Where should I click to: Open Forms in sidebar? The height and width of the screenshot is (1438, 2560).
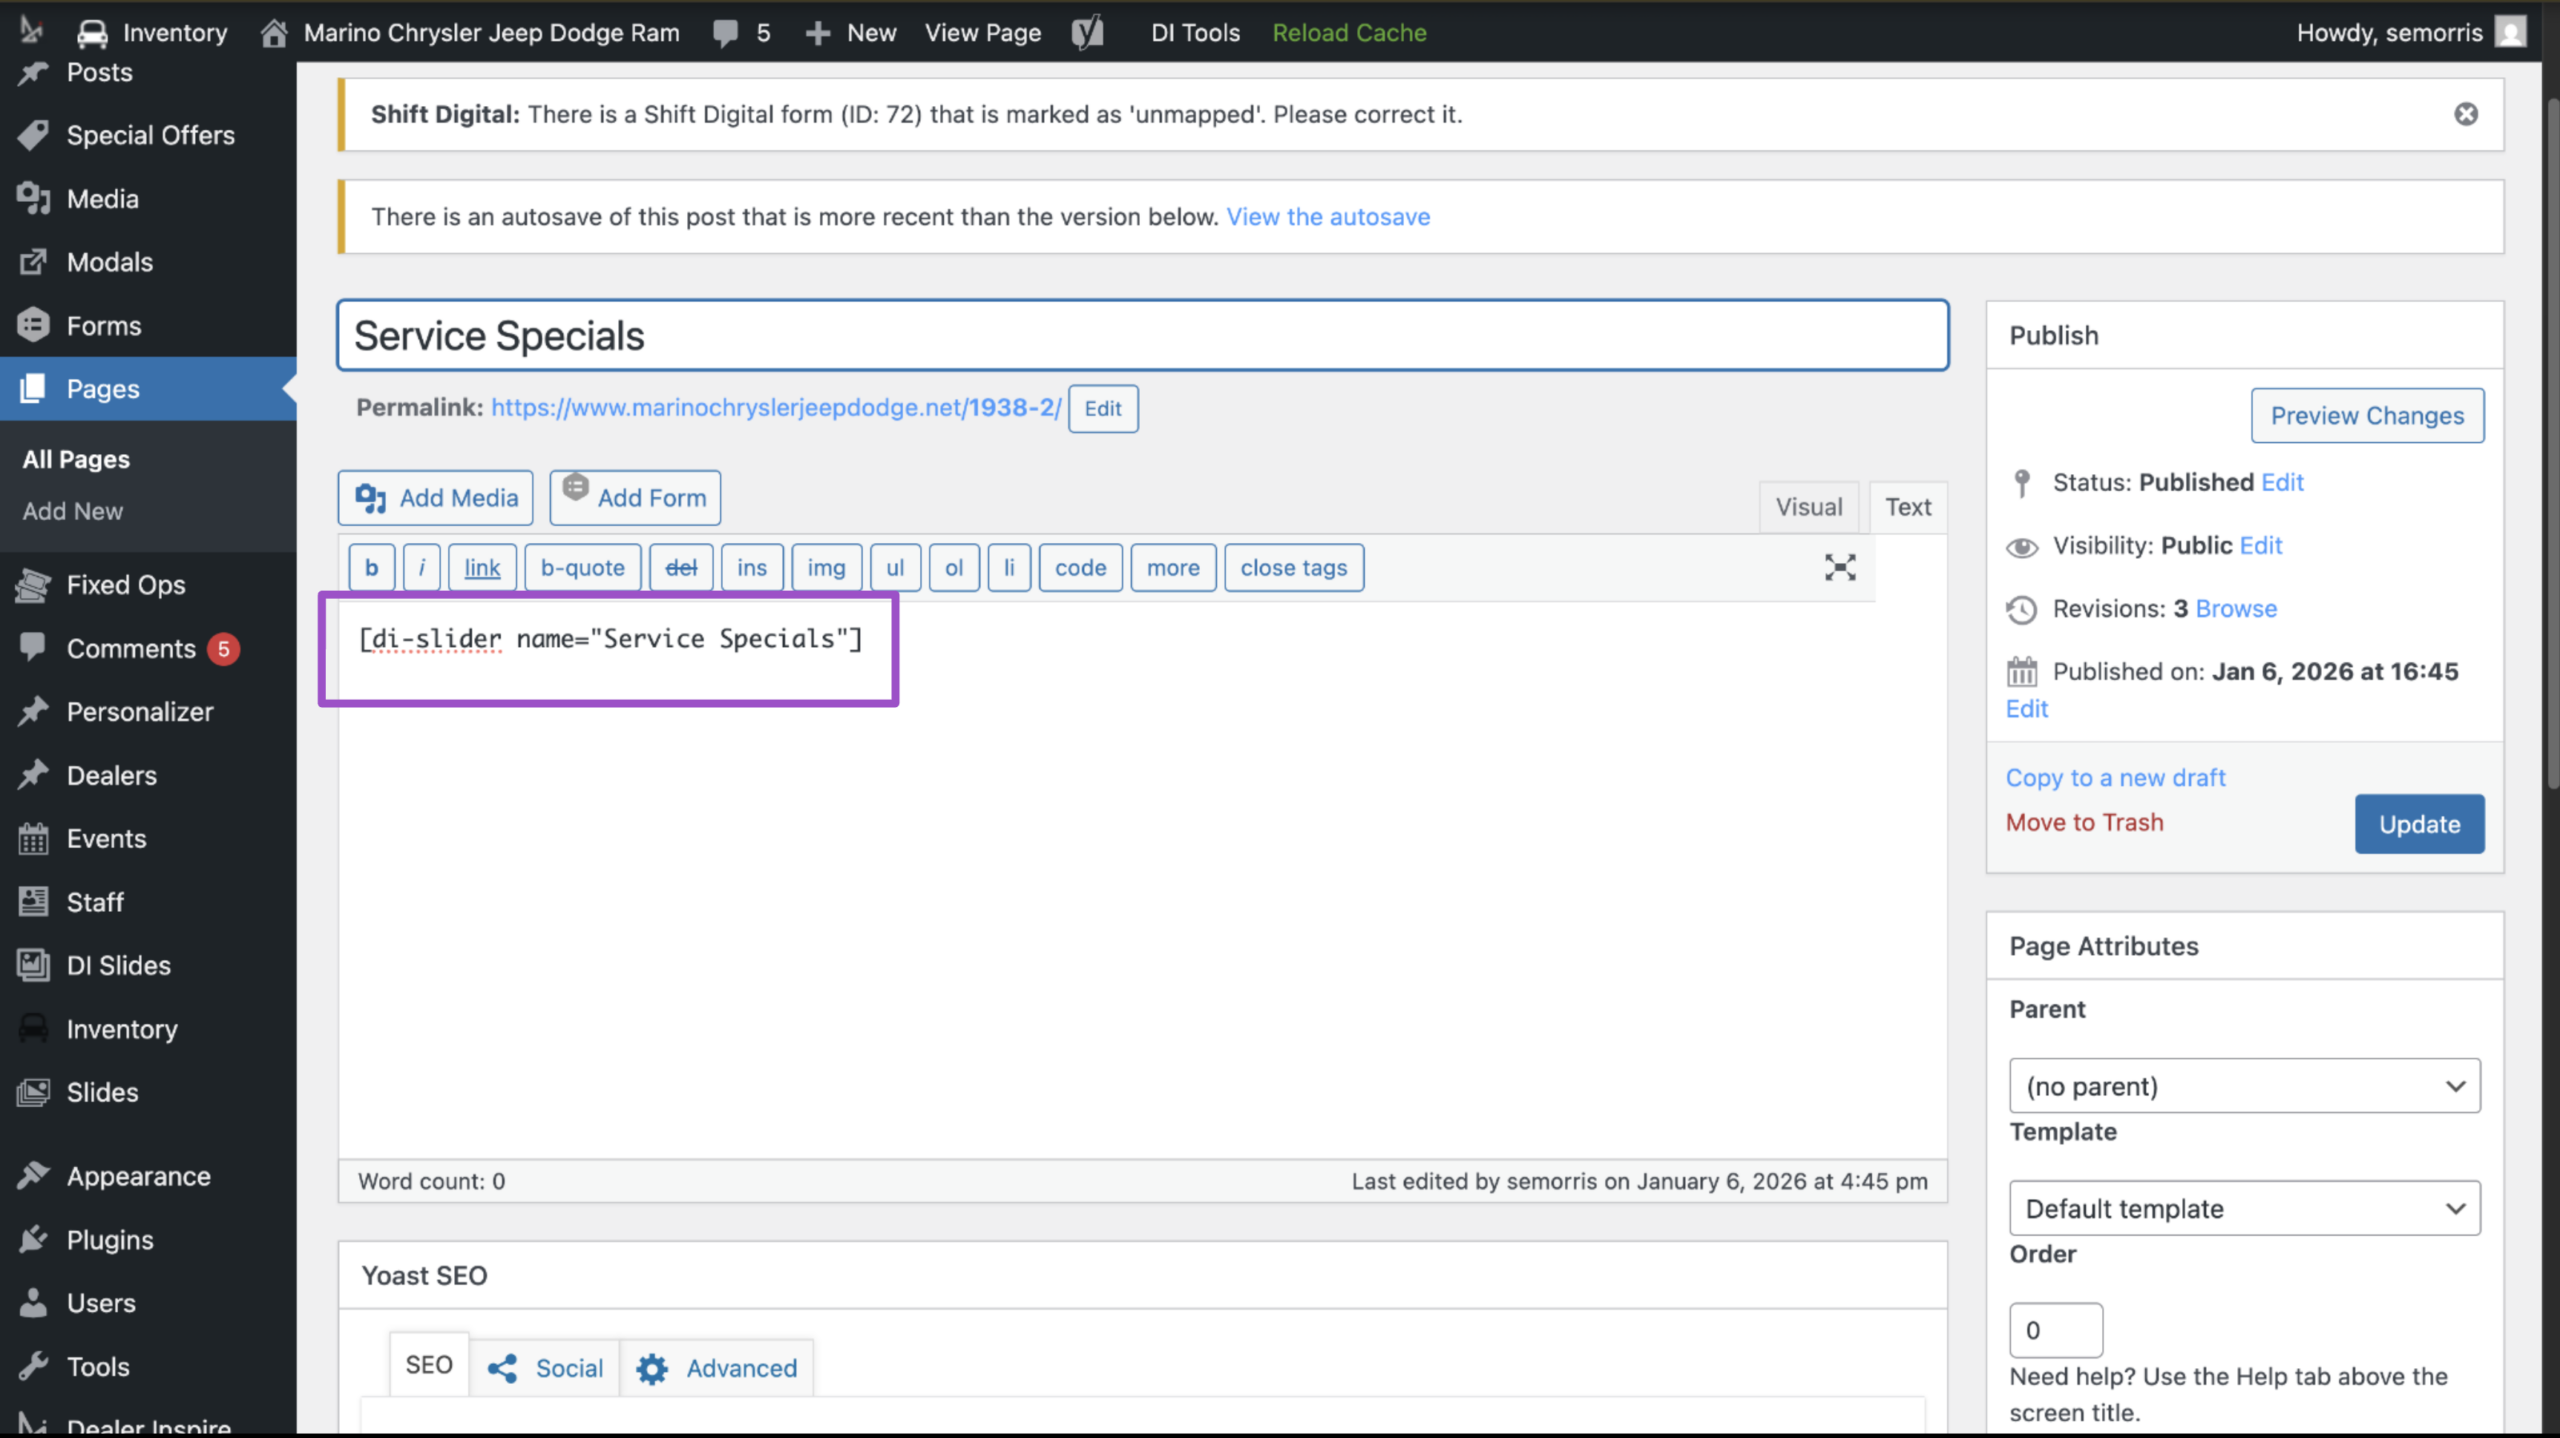point(104,325)
